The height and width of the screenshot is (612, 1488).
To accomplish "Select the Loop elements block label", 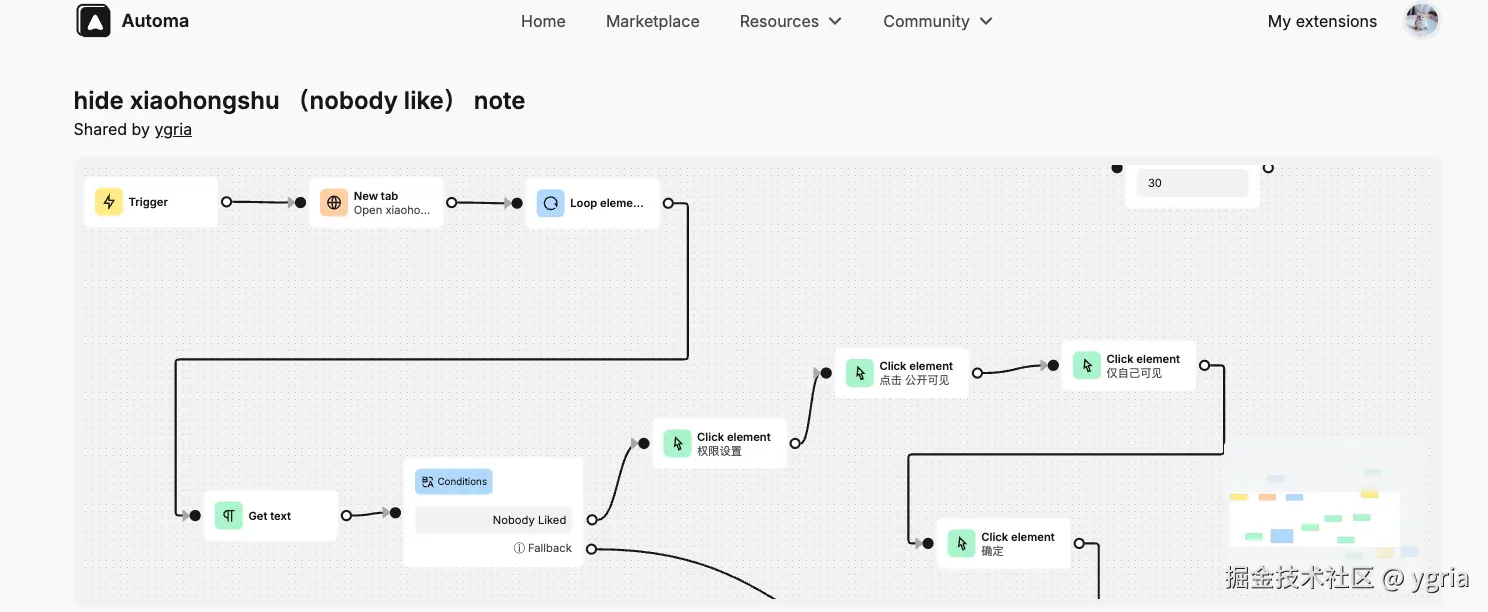I will [607, 203].
